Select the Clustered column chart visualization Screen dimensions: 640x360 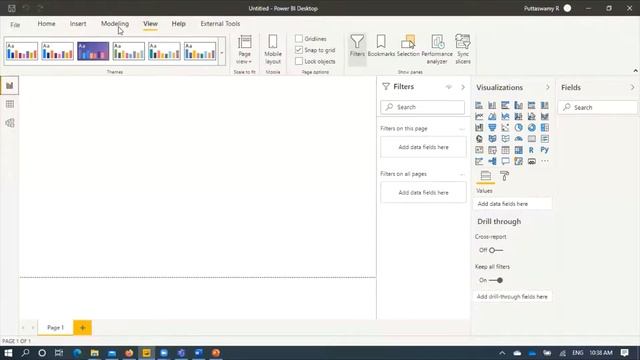point(518,105)
